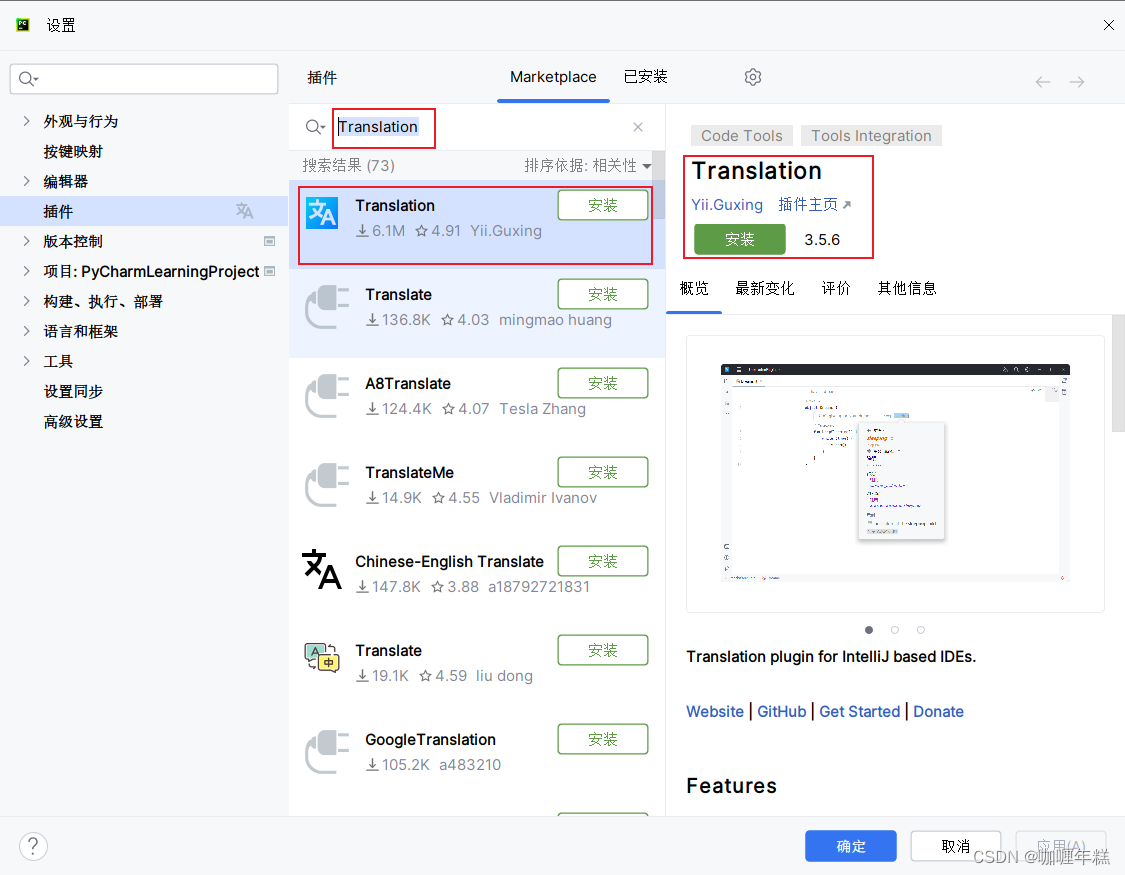
Task: Go forward with the right arrow
Action: (x=1077, y=82)
